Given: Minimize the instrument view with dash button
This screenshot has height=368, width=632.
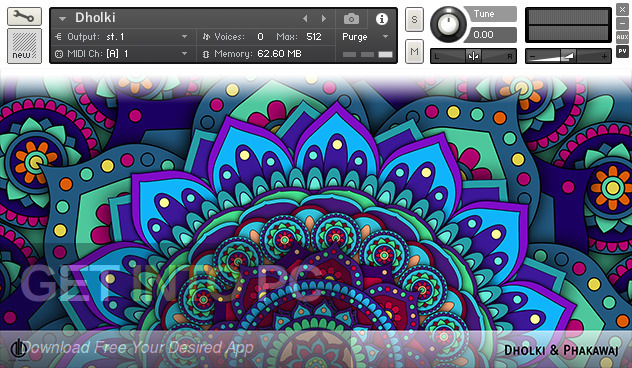Looking at the screenshot, I should tap(622, 23).
